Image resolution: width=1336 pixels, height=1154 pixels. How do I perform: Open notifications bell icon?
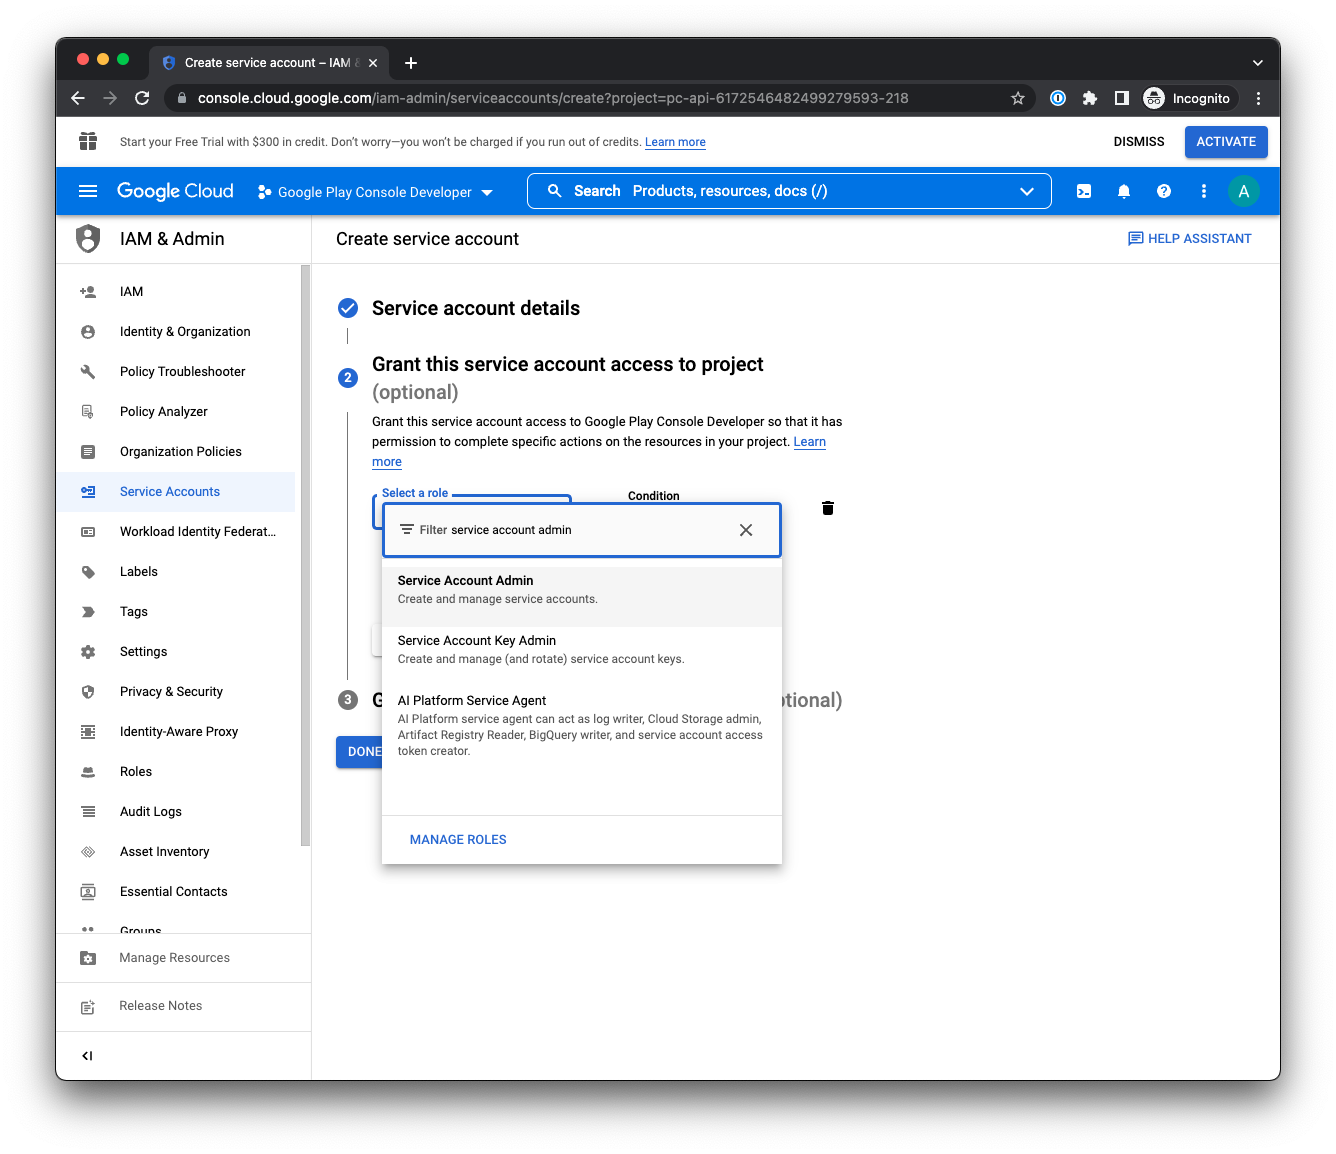click(x=1124, y=191)
